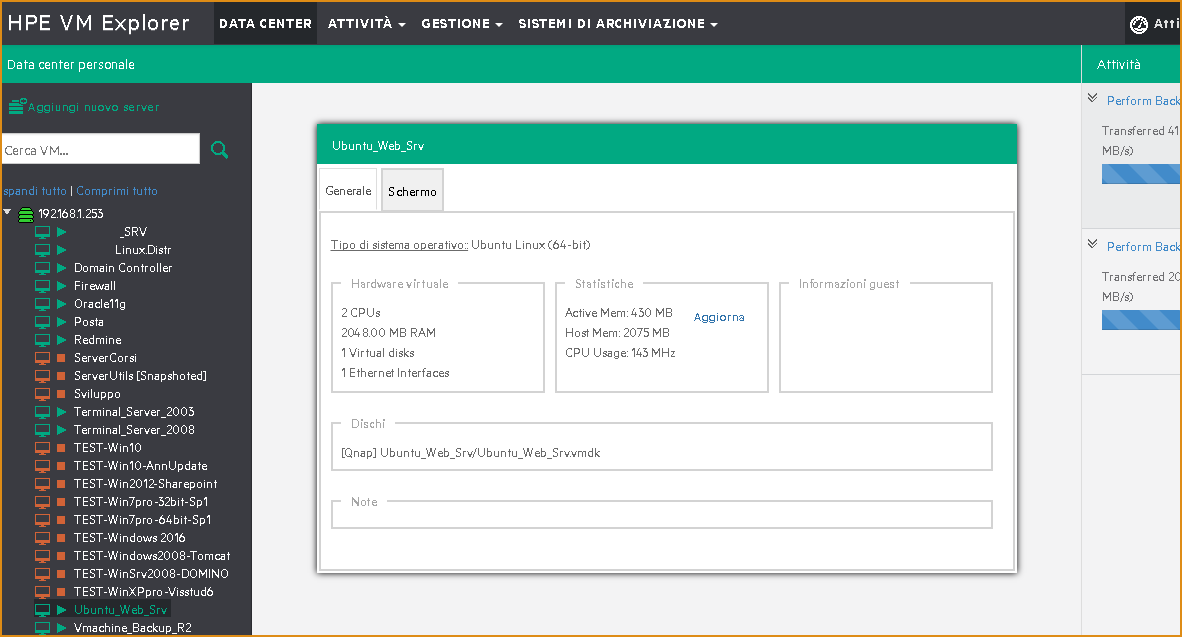
Task: Click the orange monitor icon beside TEST-Win10-AnnUpdate
Action: pyautogui.click(x=42, y=467)
